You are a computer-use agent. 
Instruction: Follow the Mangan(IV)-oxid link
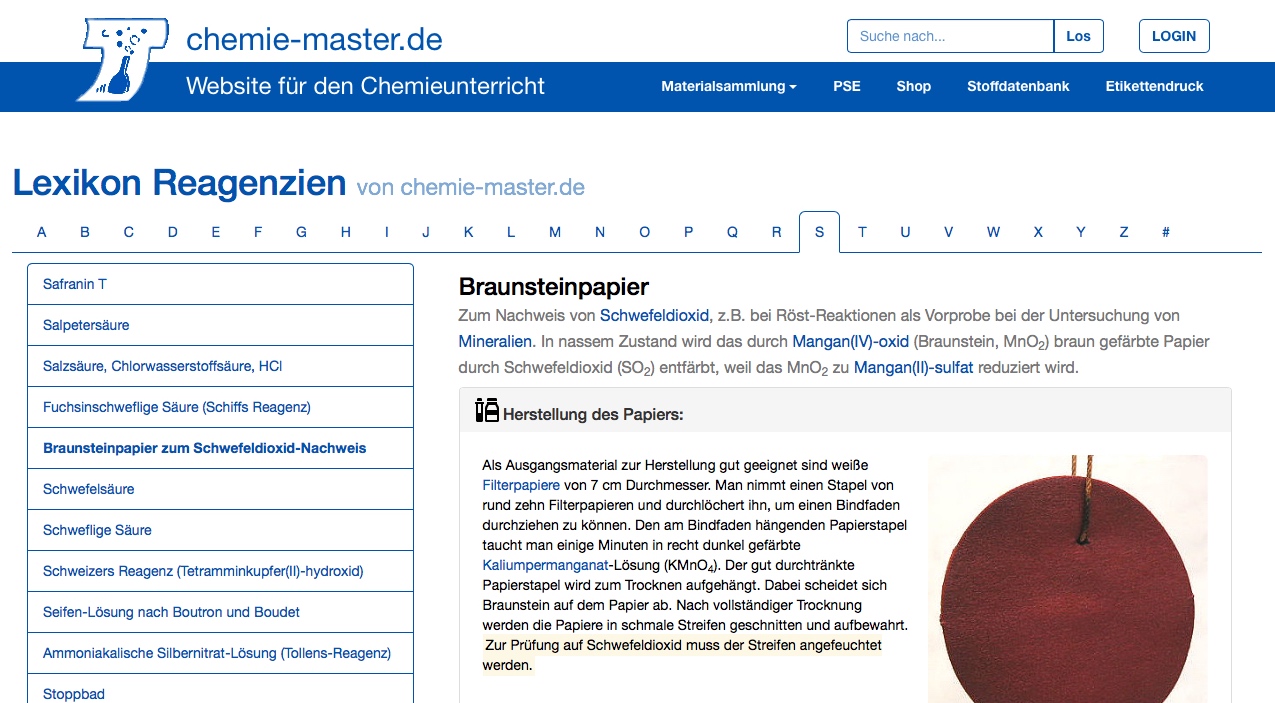(x=851, y=342)
